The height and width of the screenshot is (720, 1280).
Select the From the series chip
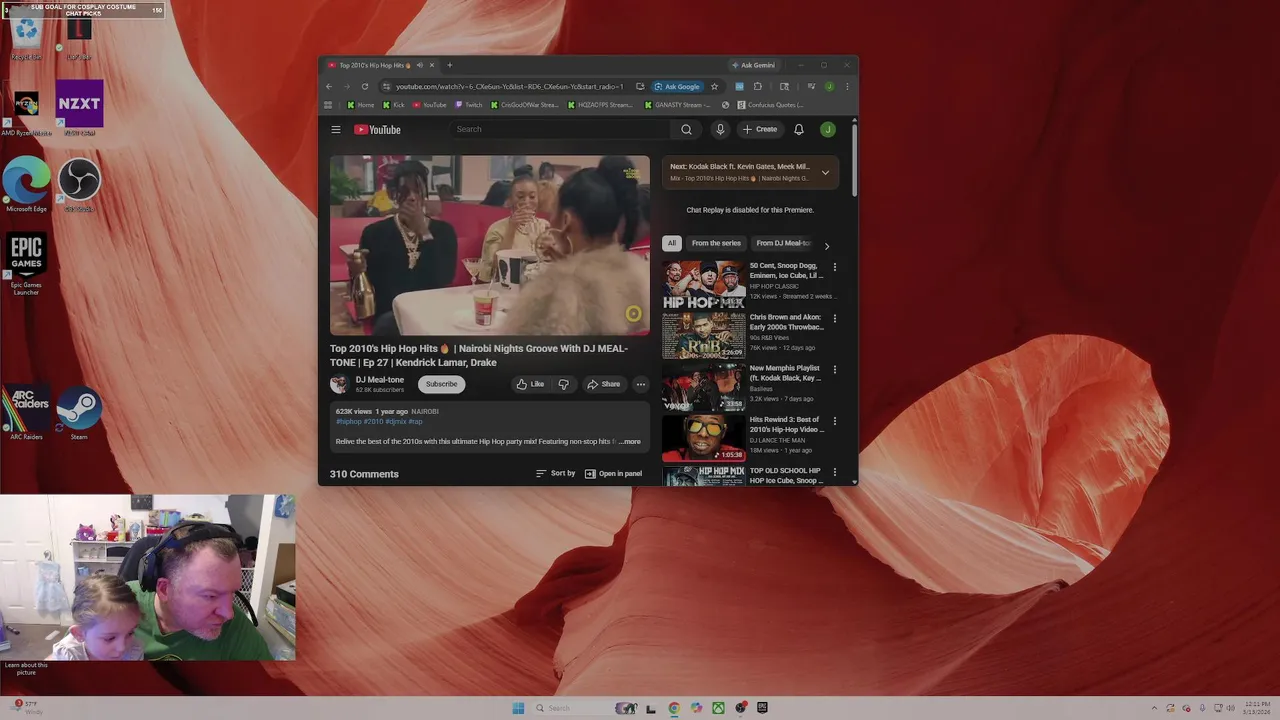coord(716,243)
